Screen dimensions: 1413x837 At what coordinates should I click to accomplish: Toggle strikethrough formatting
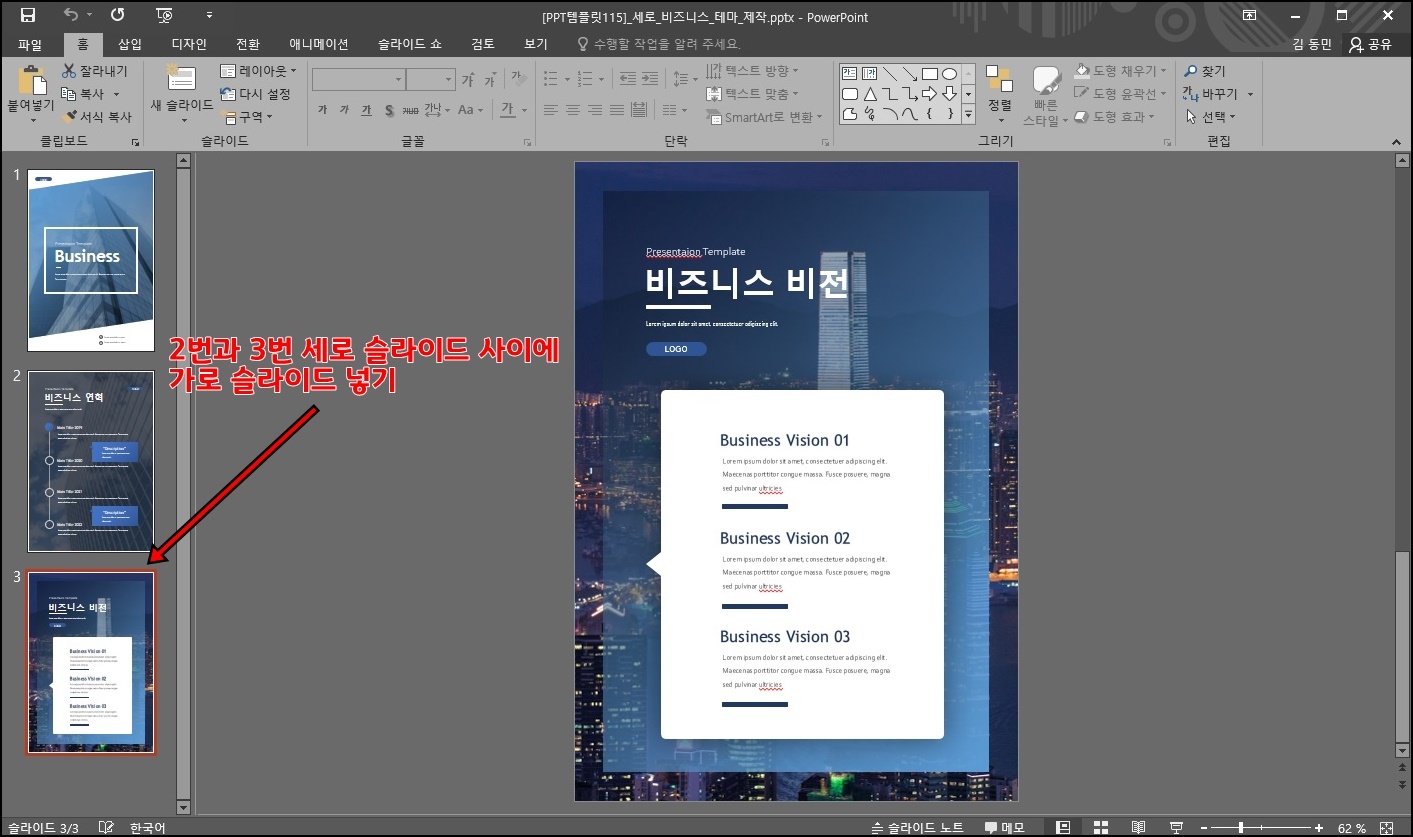410,110
